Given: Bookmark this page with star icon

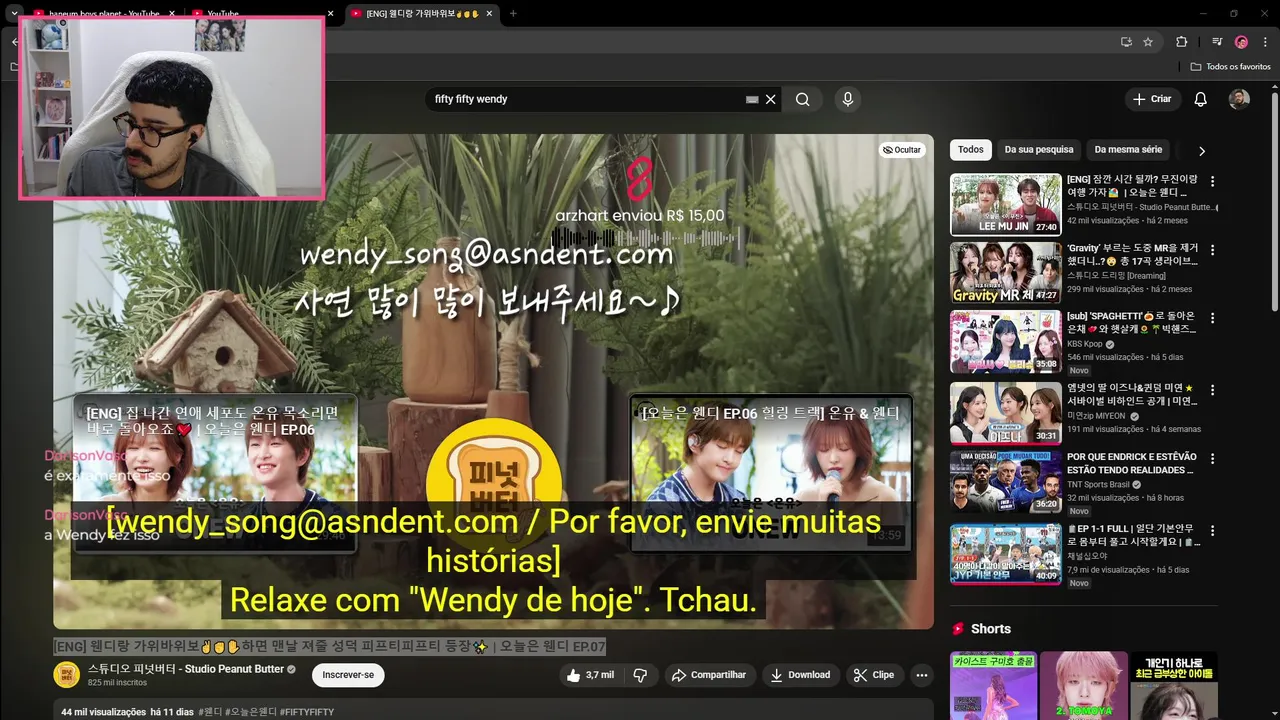Looking at the screenshot, I should coord(1148,42).
